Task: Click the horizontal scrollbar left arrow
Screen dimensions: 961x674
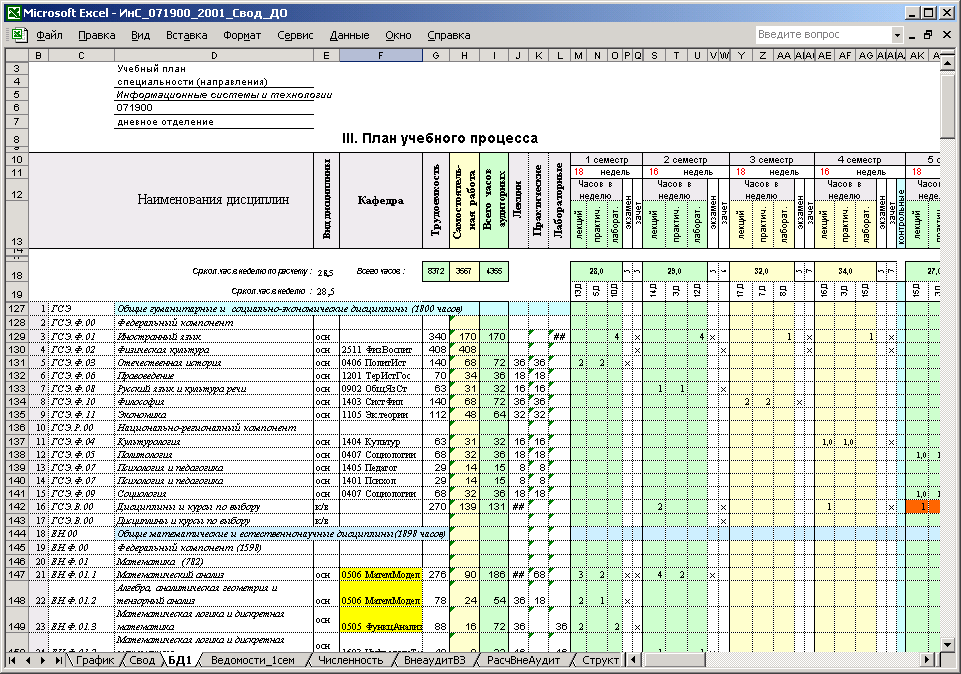Action: pos(635,660)
